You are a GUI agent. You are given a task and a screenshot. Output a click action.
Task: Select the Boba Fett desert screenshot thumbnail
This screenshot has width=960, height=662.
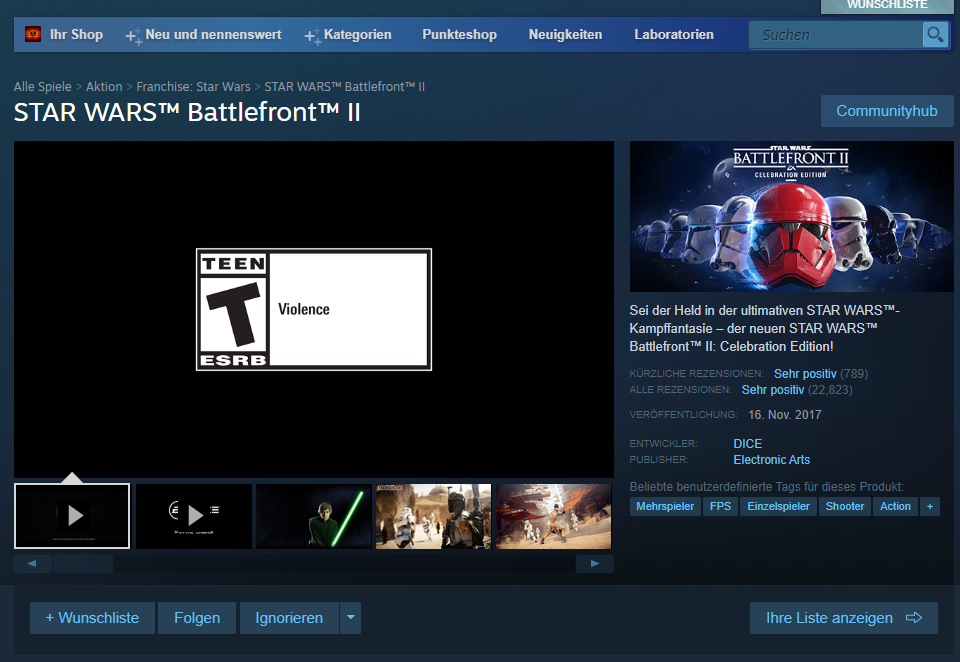[433, 516]
